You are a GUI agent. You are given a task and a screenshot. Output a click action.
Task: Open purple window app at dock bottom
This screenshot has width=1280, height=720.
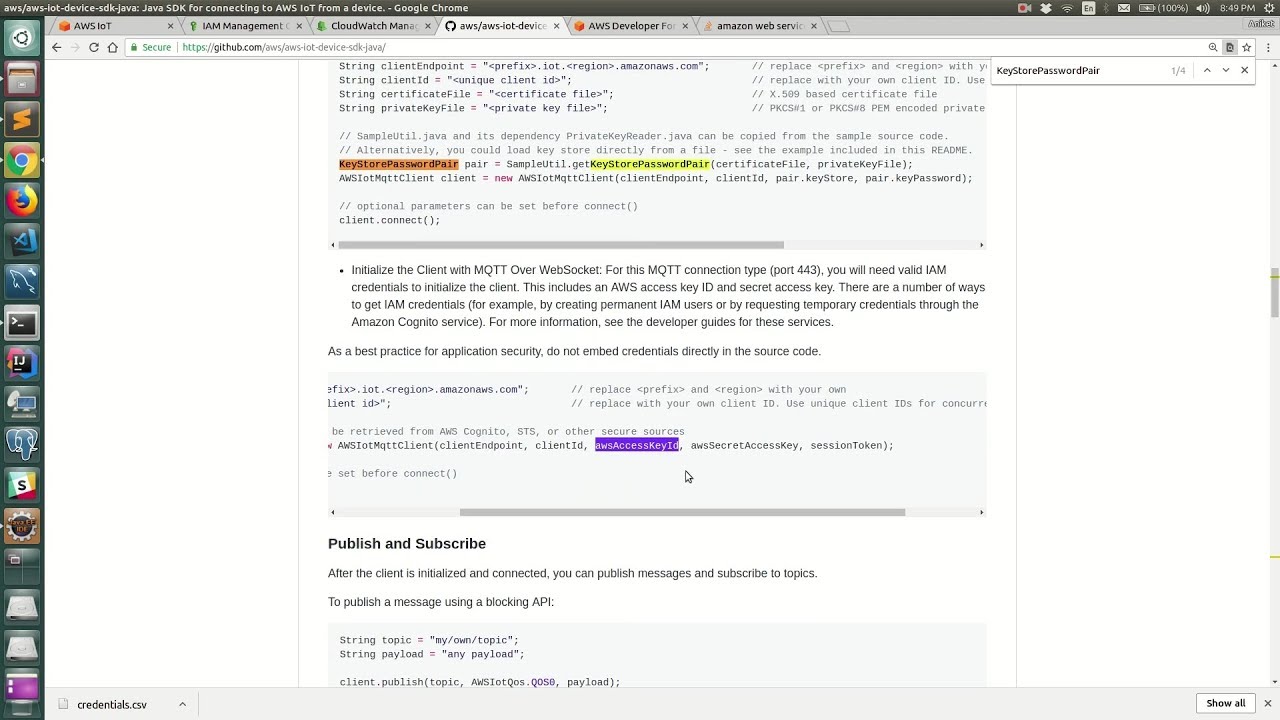(x=22, y=687)
